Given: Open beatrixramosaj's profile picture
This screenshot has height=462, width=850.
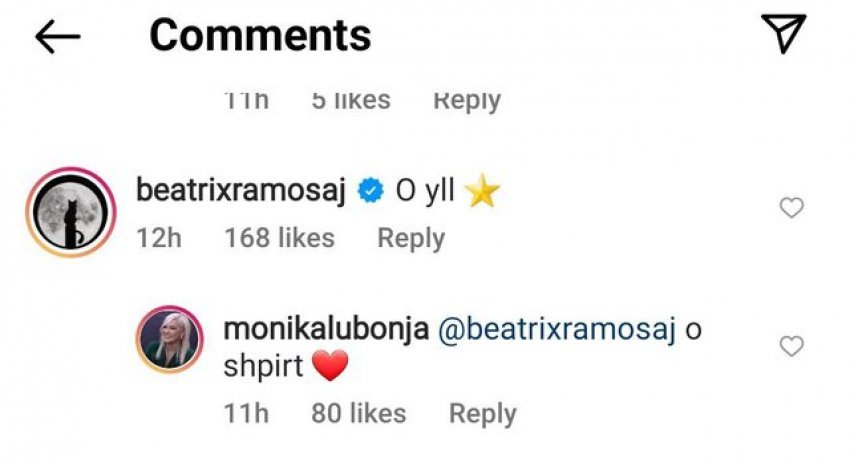Looking at the screenshot, I should tap(70, 212).
